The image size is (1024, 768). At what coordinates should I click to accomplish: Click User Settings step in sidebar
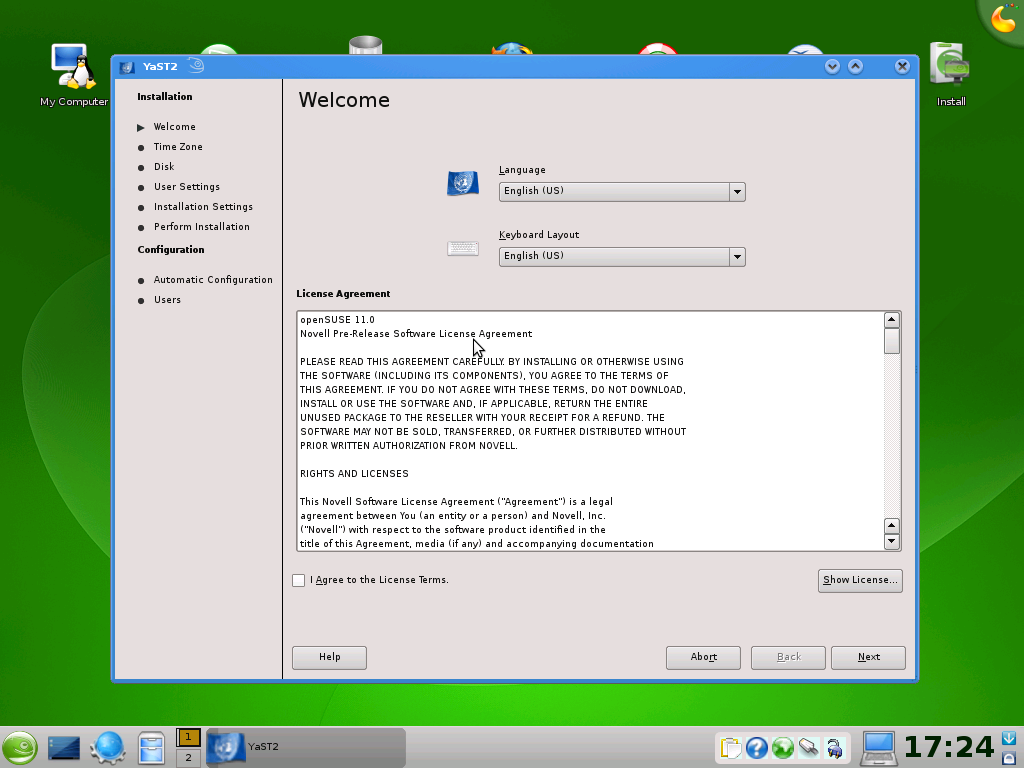(187, 187)
